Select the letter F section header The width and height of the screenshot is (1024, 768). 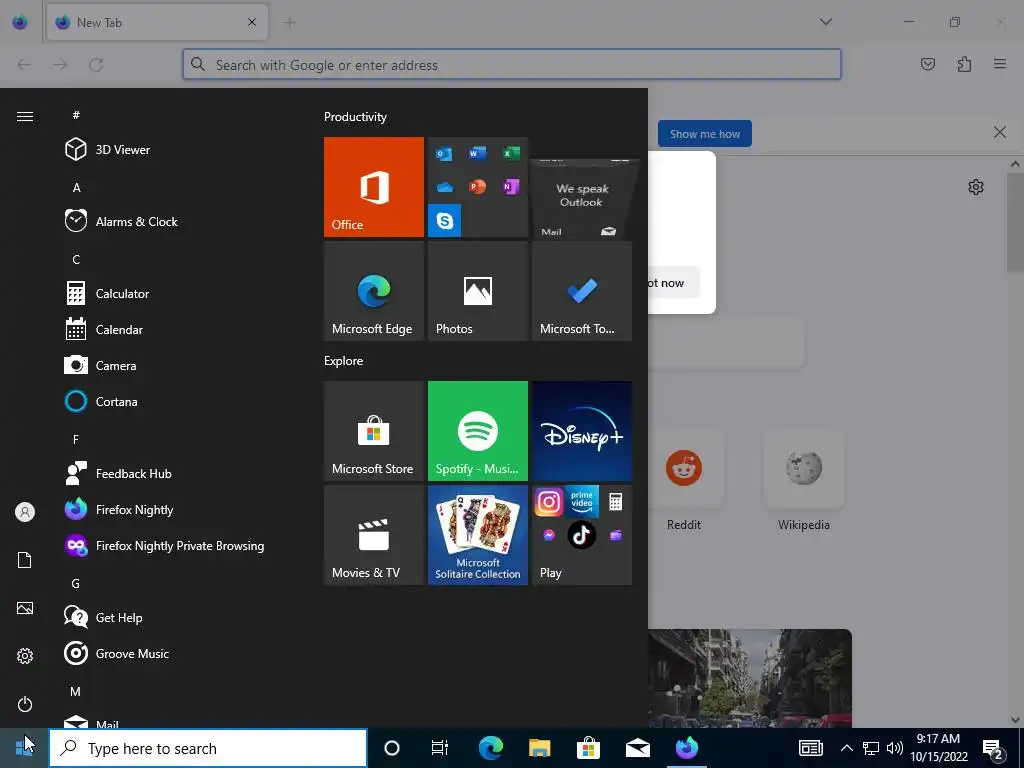(x=76, y=440)
